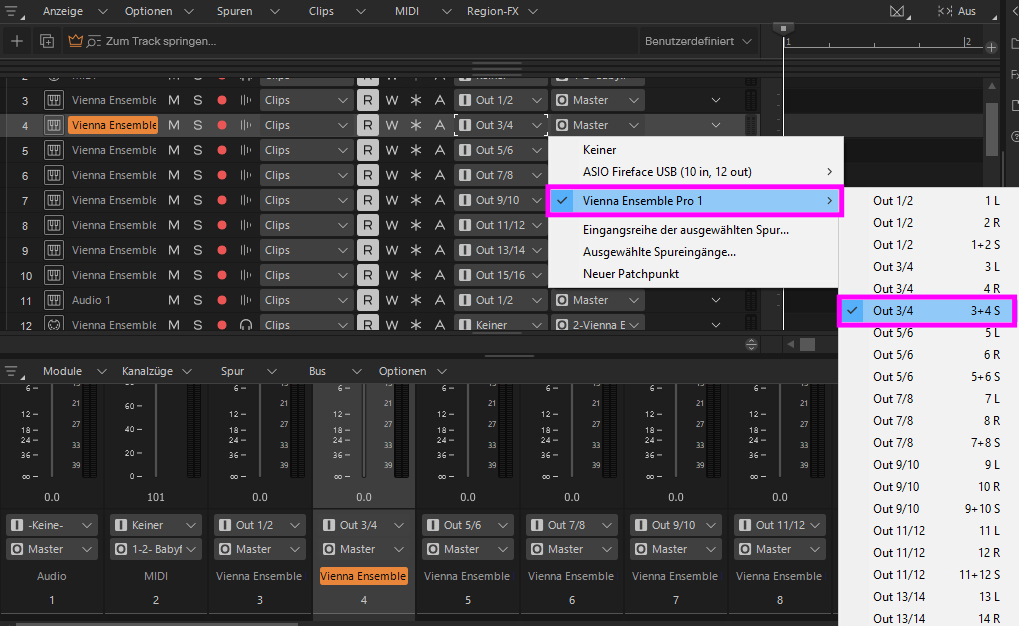Viewport: 1019px width, 626px height.
Task: Toggle automation write W on track 9
Action: coord(391,250)
